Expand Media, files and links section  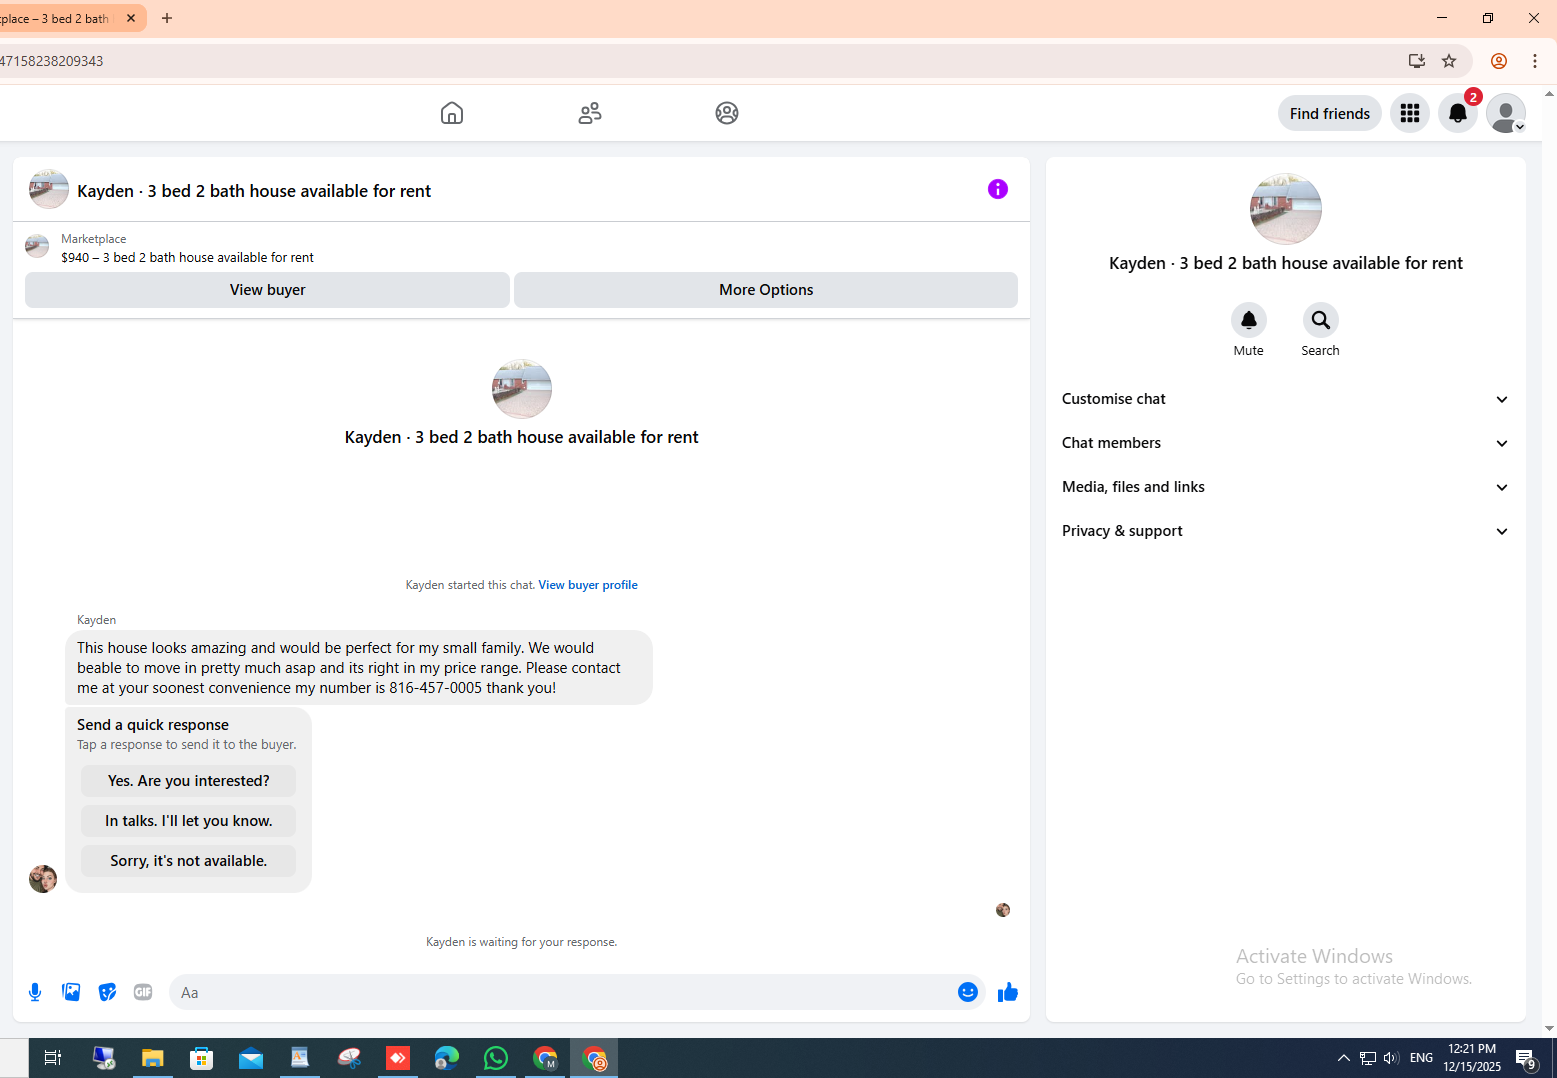1286,487
